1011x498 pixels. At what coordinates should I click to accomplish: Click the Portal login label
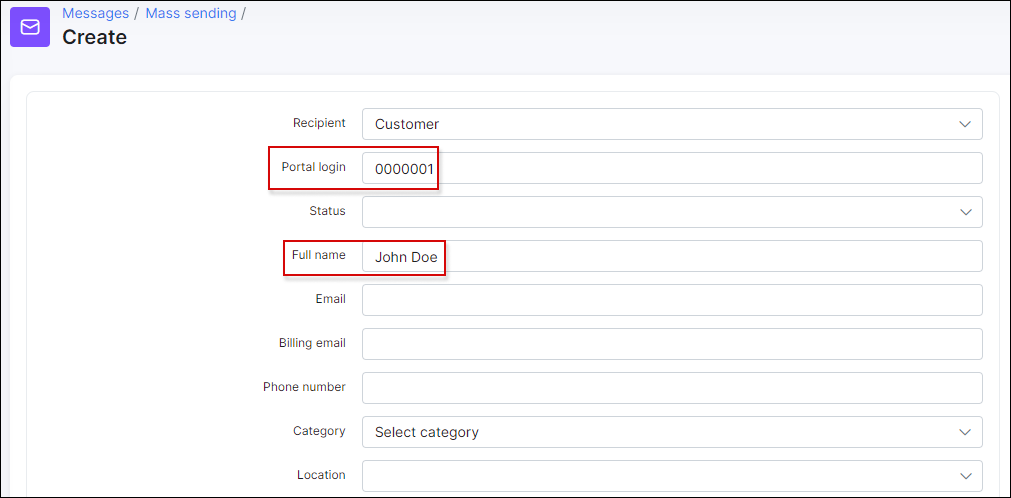pyautogui.click(x=313, y=167)
